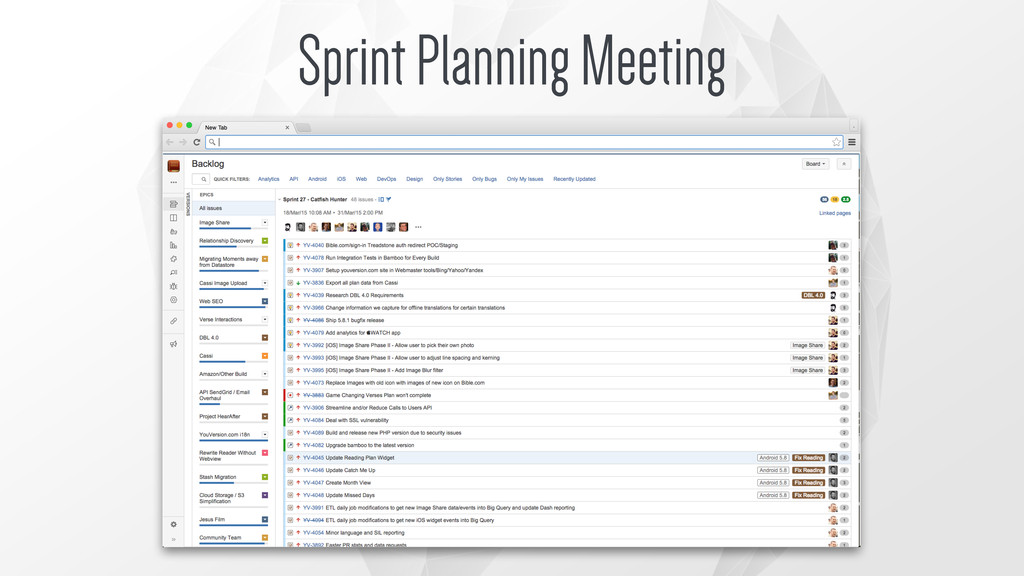
Task: Click priority arrow on YV-3836 row
Action: coord(298,283)
